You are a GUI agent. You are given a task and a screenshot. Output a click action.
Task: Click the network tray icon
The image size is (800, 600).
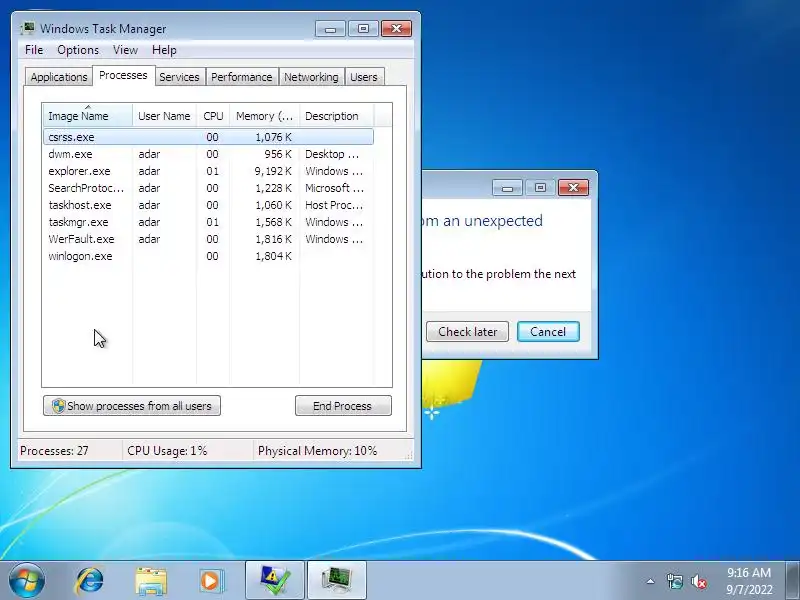pyautogui.click(x=674, y=581)
